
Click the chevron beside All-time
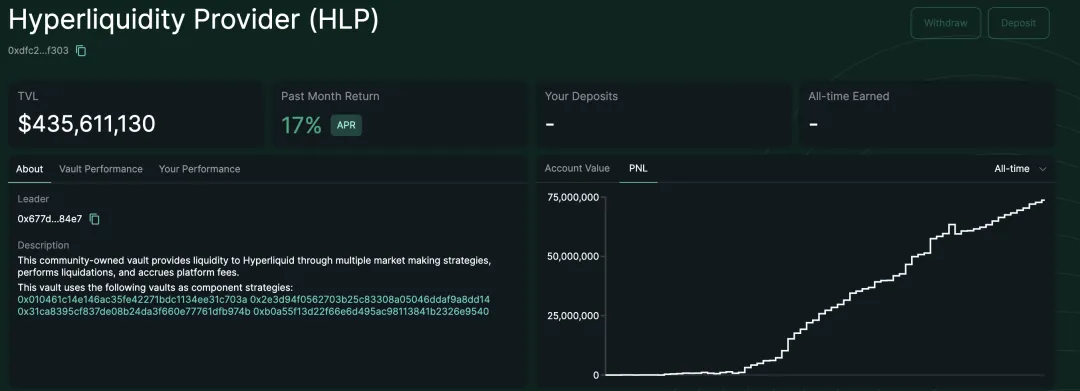tap(1042, 169)
